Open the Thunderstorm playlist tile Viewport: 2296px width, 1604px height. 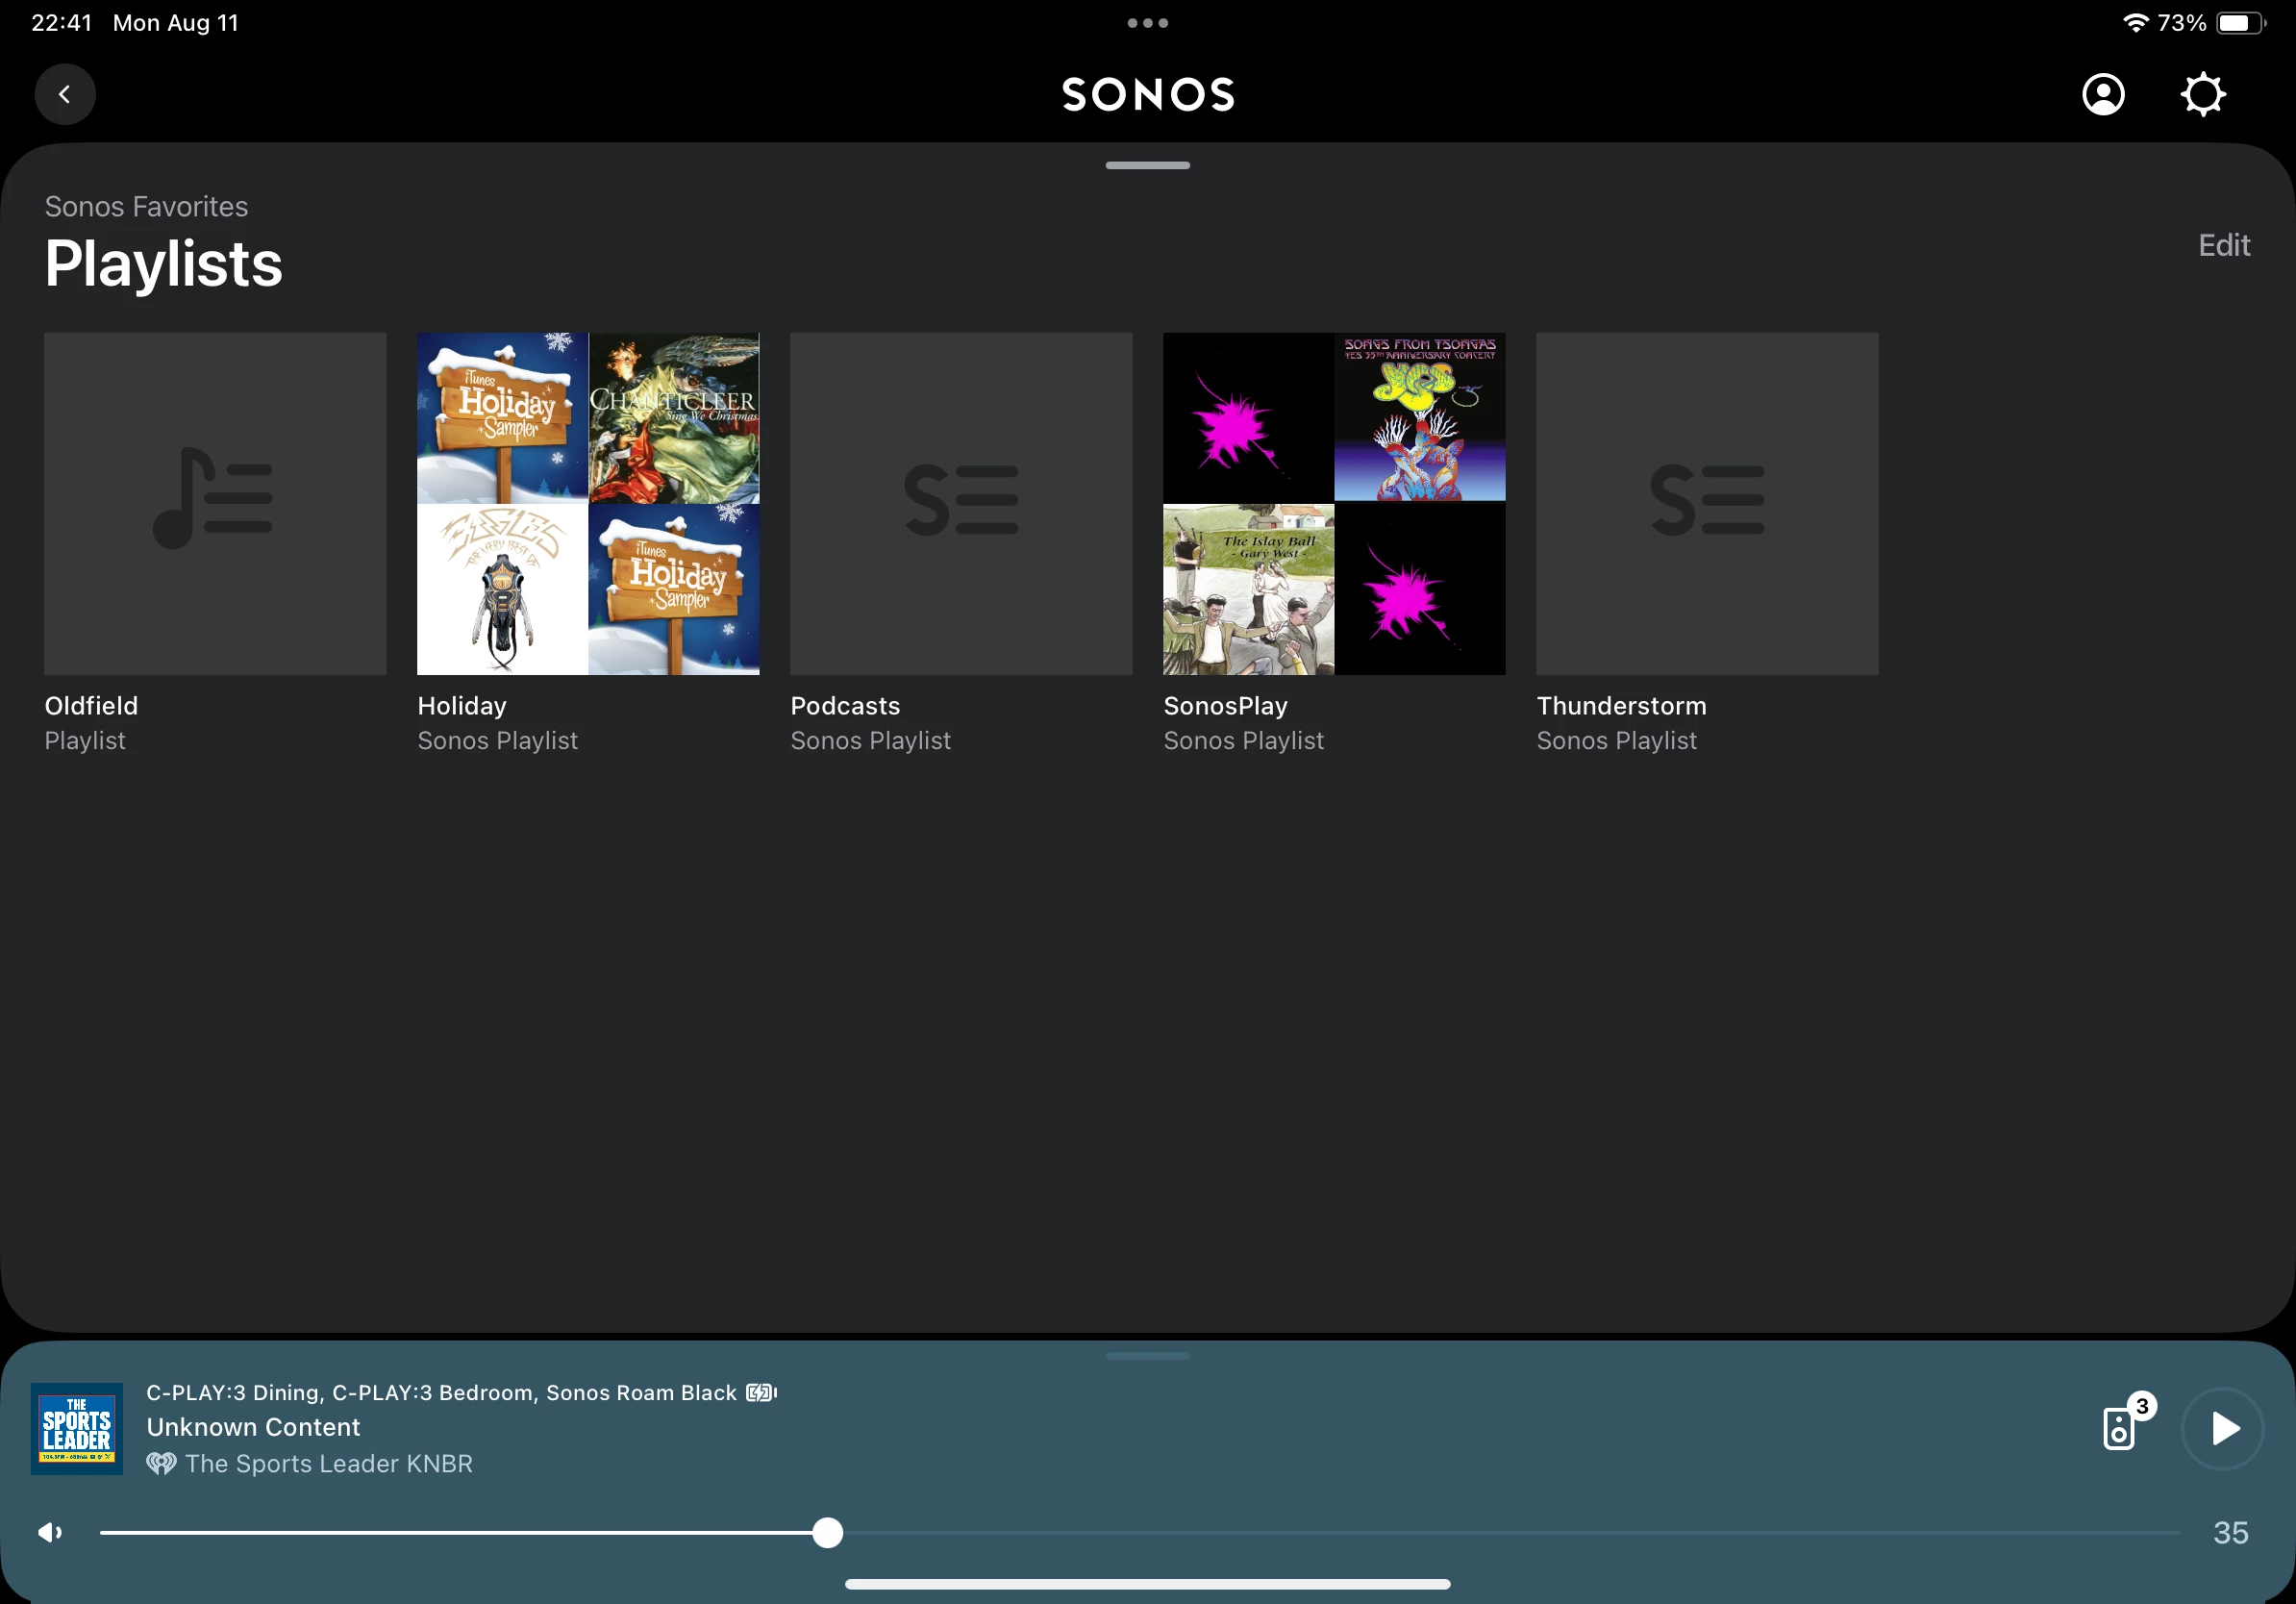[1707, 504]
